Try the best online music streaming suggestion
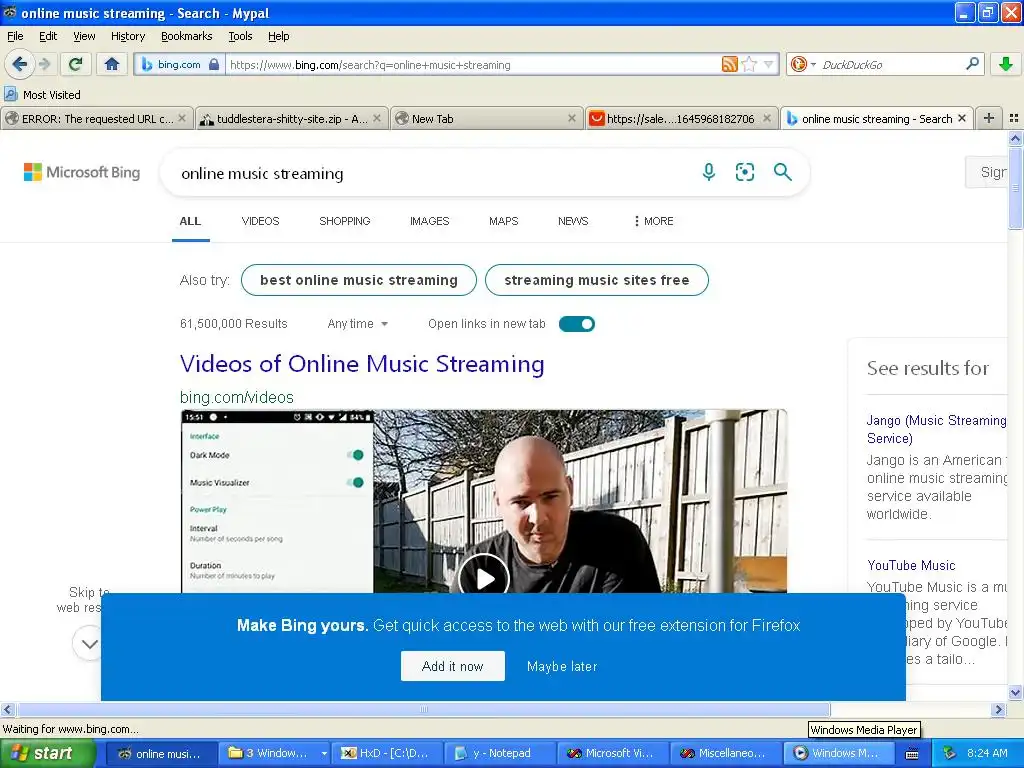 pyautogui.click(x=359, y=280)
